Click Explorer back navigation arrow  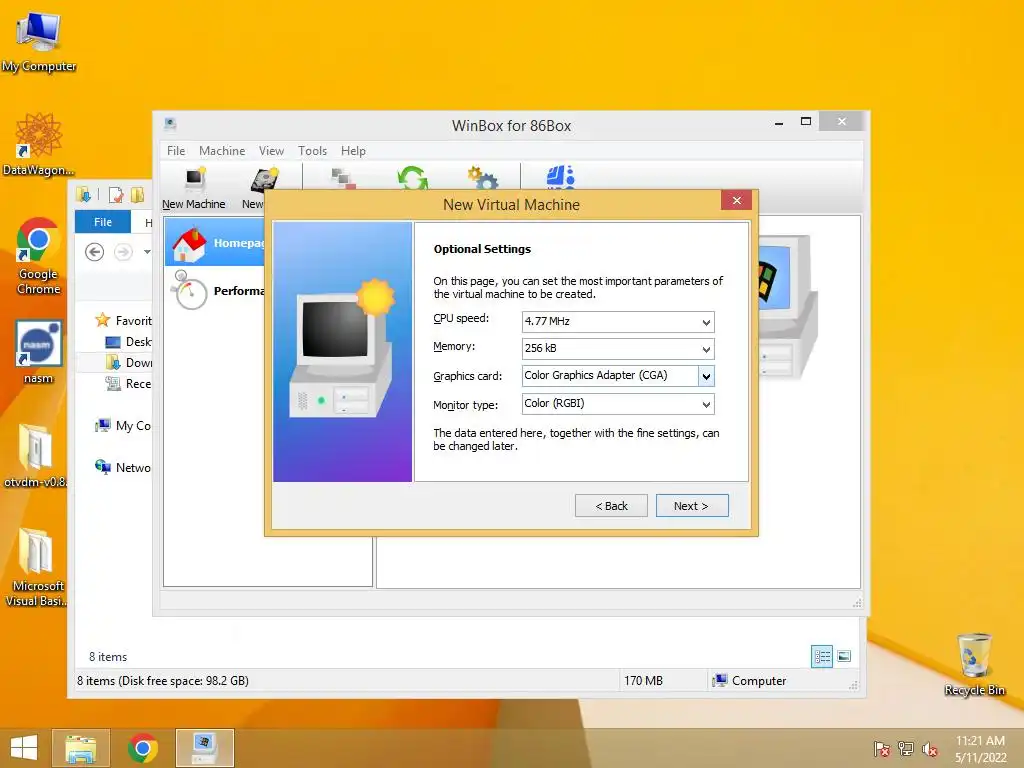95,252
